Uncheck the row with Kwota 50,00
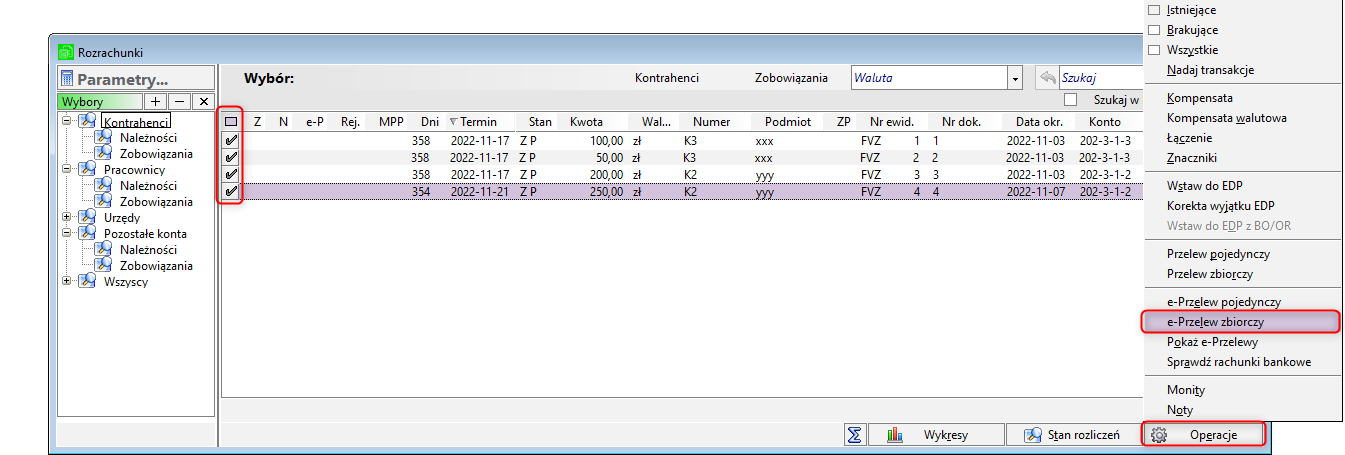This screenshot has height=455, width=1345. [231, 158]
